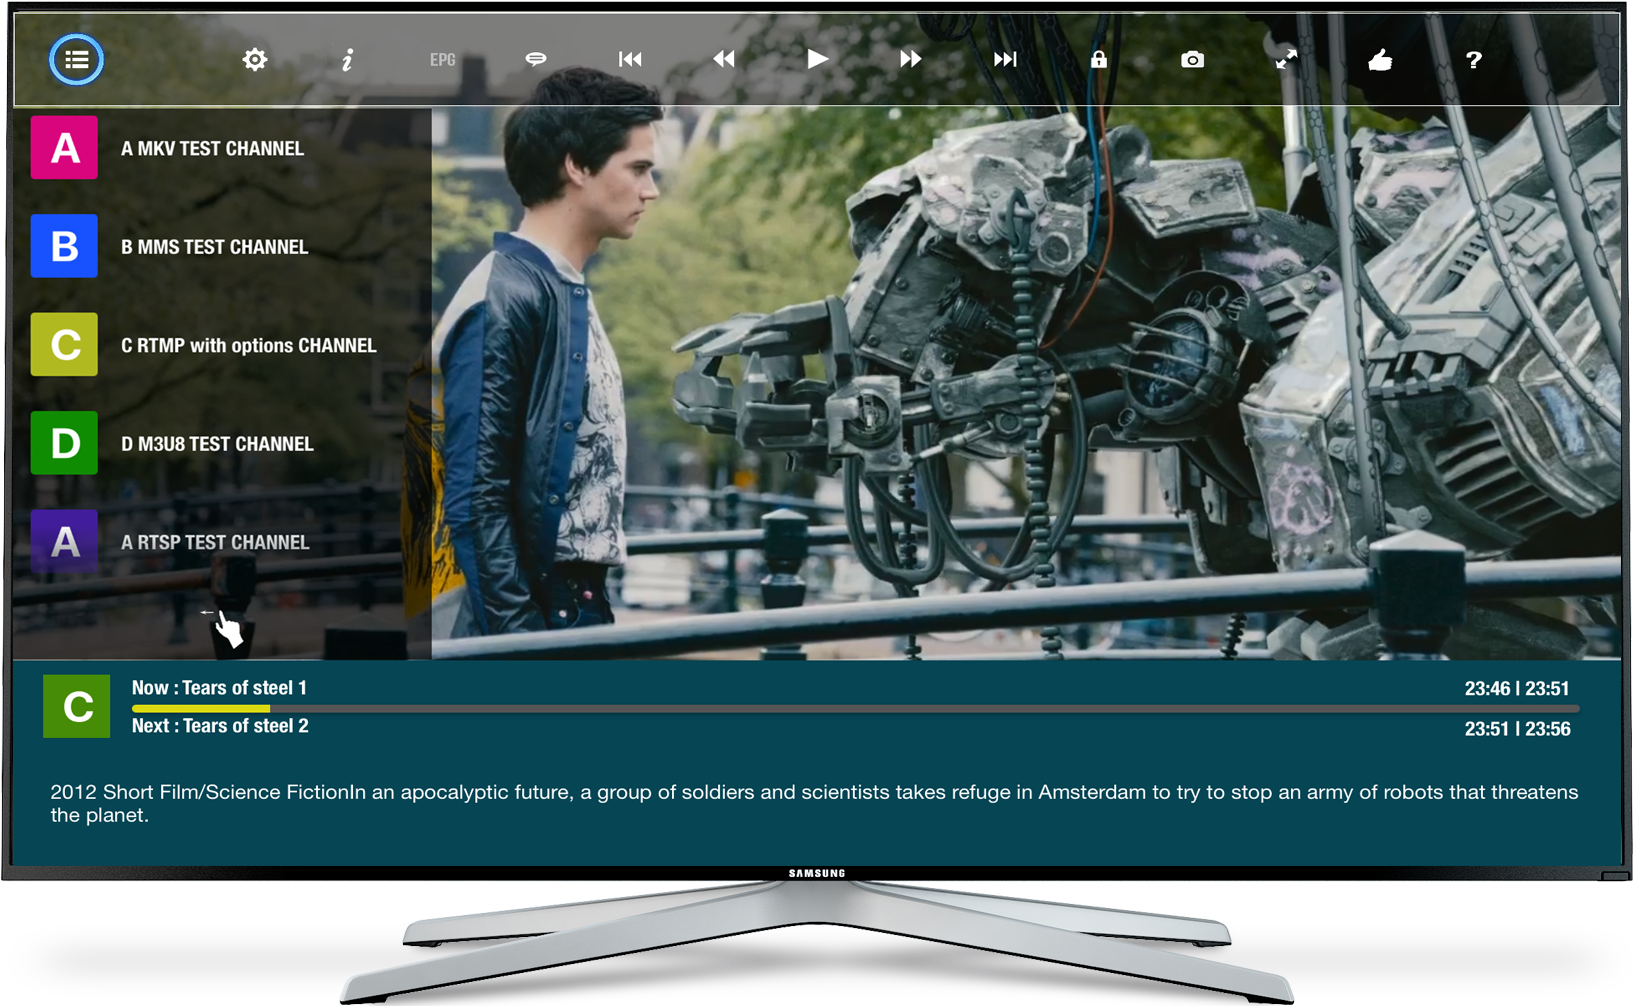Click 'Next : Tears of steel 2'
This screenshot has width=1633, height=1006.
tap(220, 726)
